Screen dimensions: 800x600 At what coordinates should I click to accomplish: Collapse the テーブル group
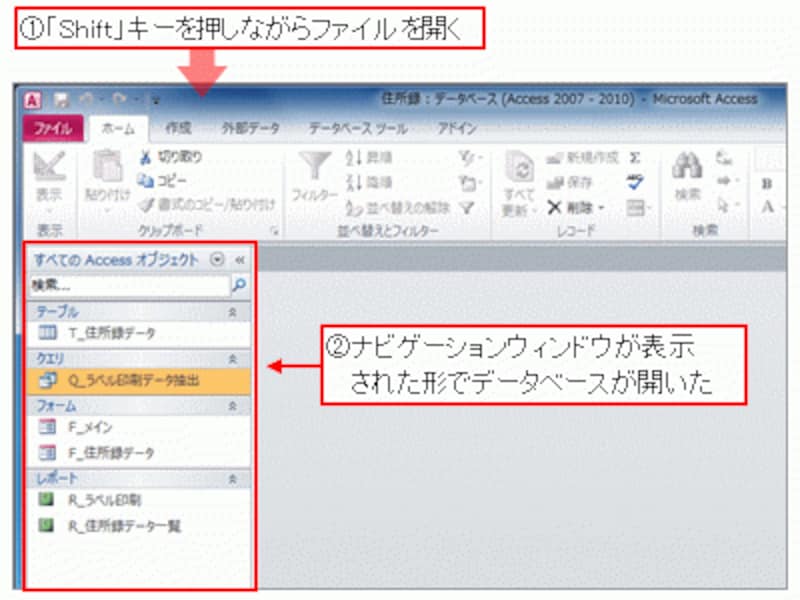[x=233, y=312]
